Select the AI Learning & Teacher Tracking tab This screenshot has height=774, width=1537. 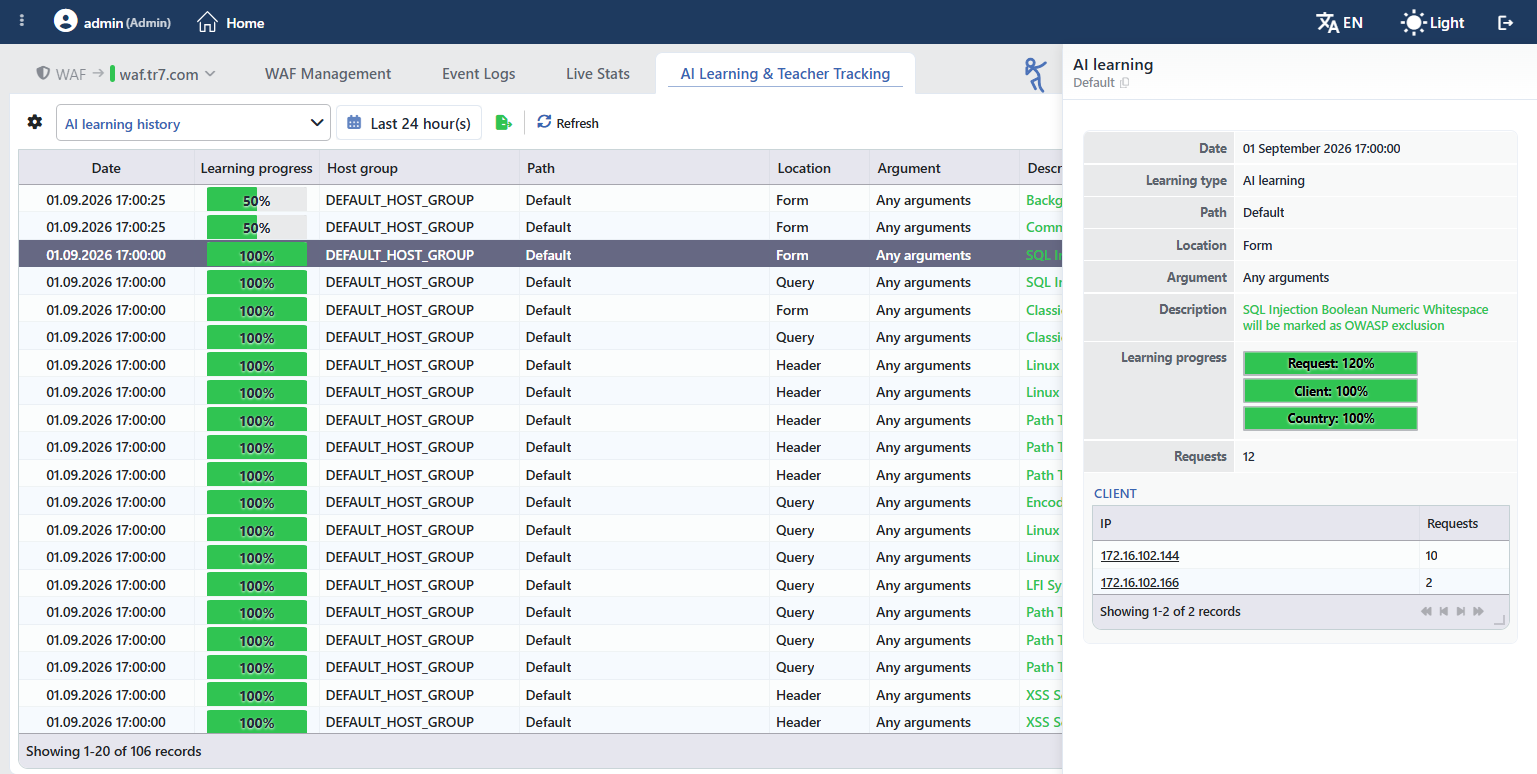(x=785, y=74)
